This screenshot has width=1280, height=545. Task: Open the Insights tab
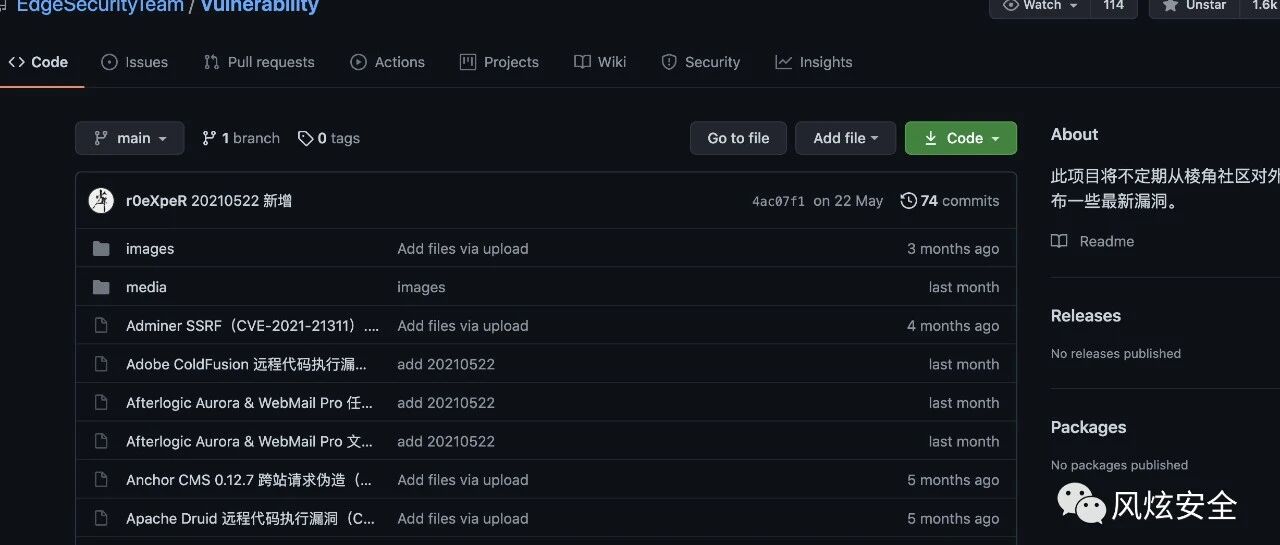tap(814, 62)
